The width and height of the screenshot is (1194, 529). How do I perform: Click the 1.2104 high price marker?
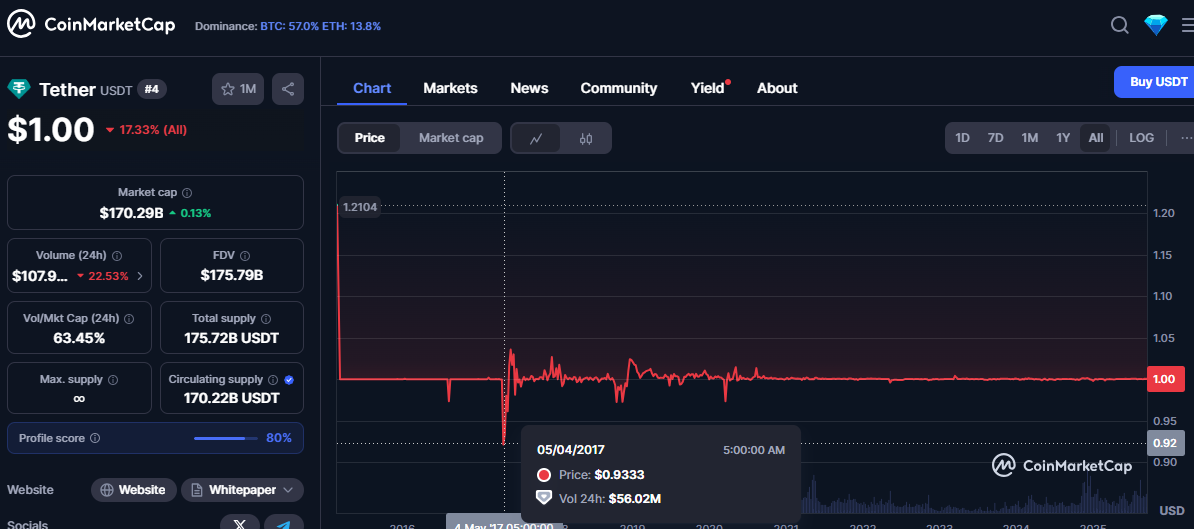(x=359, y=206)
